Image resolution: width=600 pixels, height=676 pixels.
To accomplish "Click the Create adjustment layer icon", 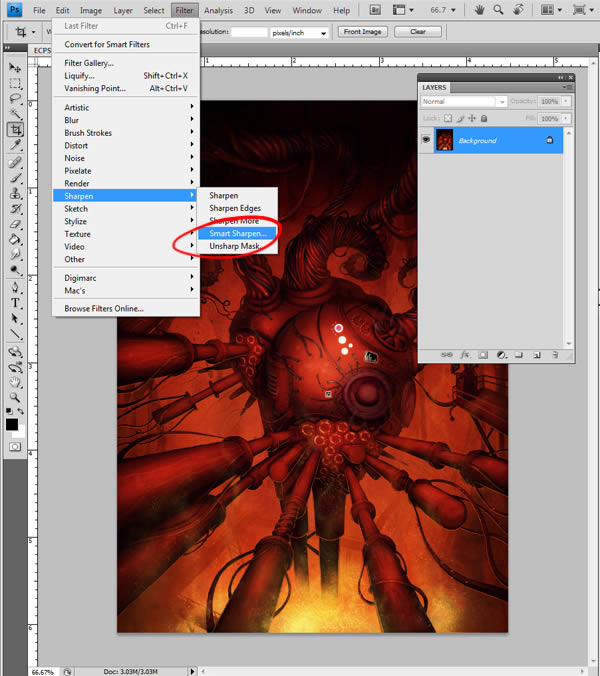I will [x=501, y=355].
